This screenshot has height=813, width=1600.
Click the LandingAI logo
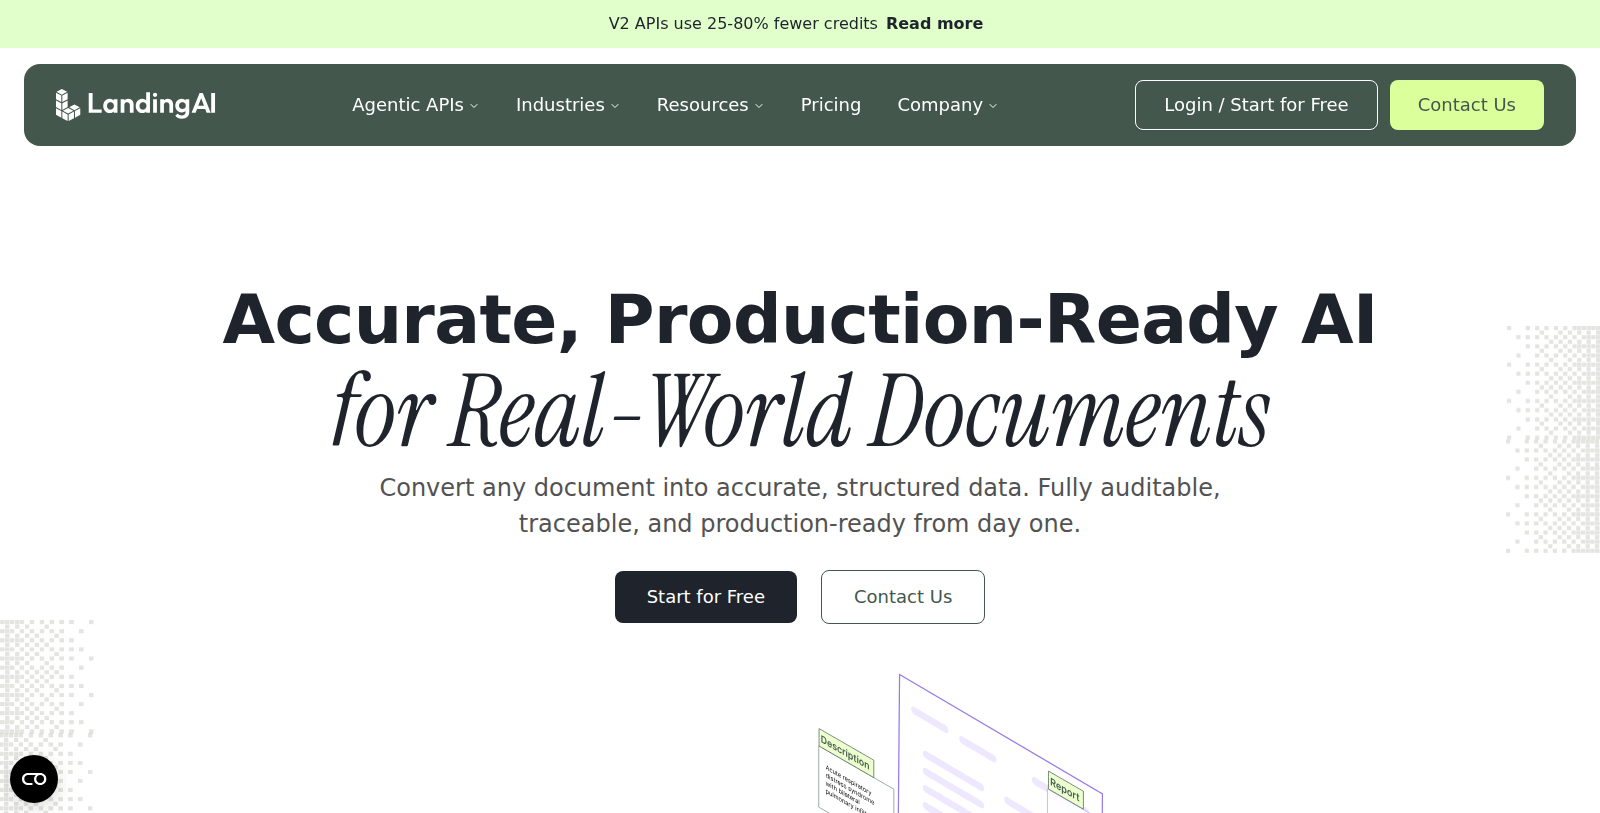135,104
